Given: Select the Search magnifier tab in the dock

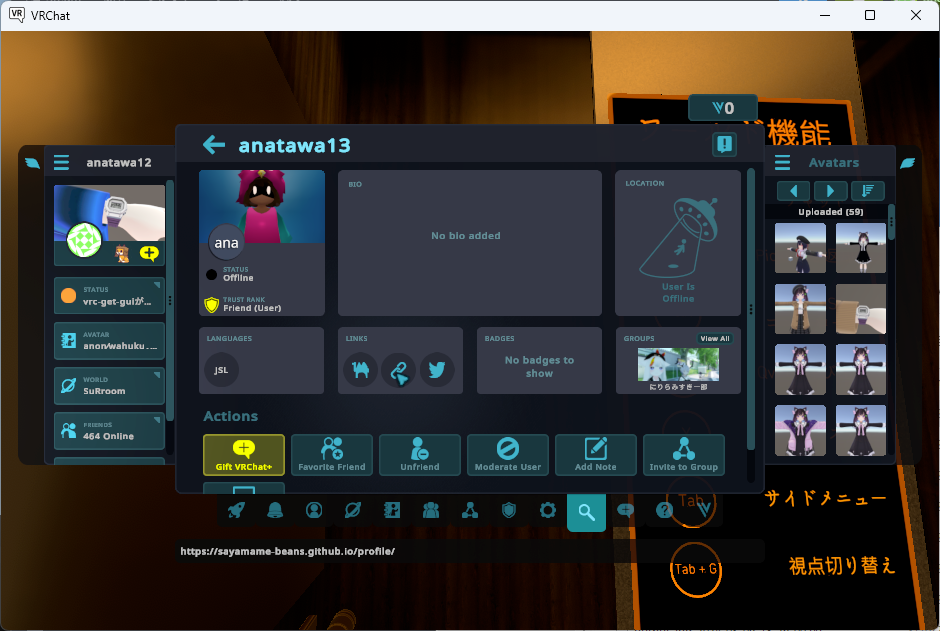Looking at the screenshot, I should [586, 512].
